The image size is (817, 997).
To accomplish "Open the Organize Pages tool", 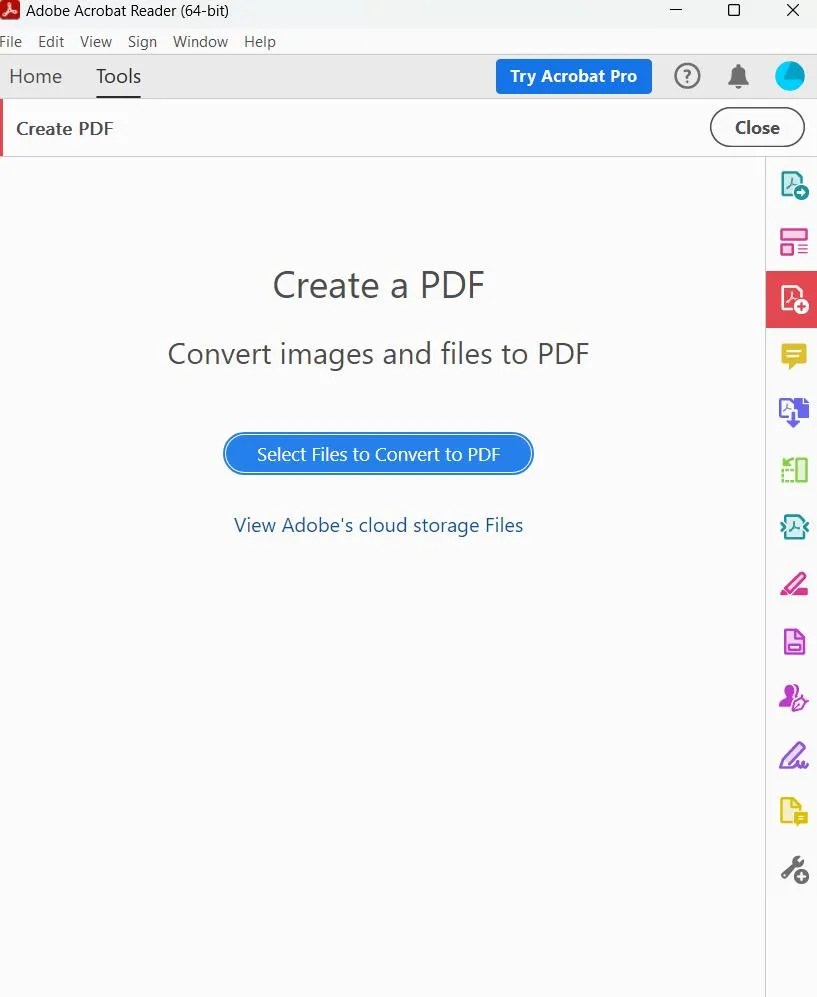I will pos(791,468).
